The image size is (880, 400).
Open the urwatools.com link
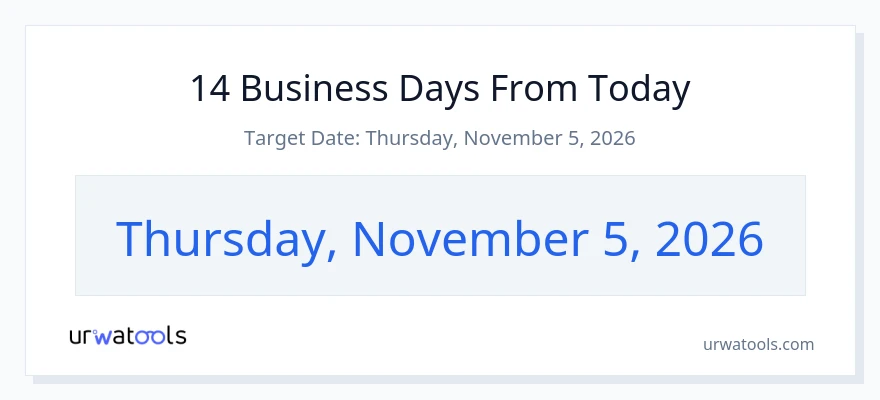[x=758, y=344]
